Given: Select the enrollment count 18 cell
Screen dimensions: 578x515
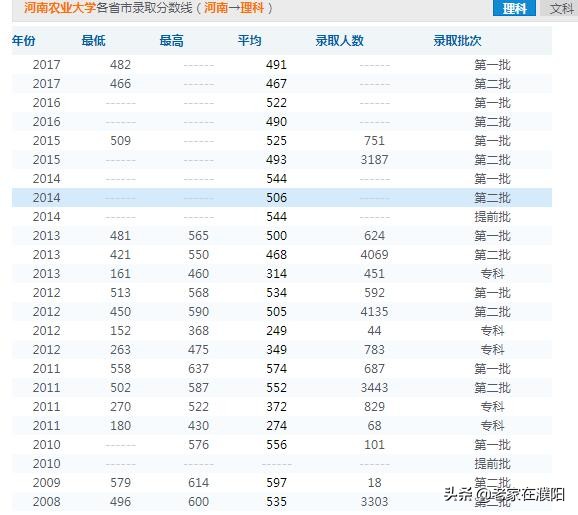Looking at the screenshot, I should tap(375, 483).
